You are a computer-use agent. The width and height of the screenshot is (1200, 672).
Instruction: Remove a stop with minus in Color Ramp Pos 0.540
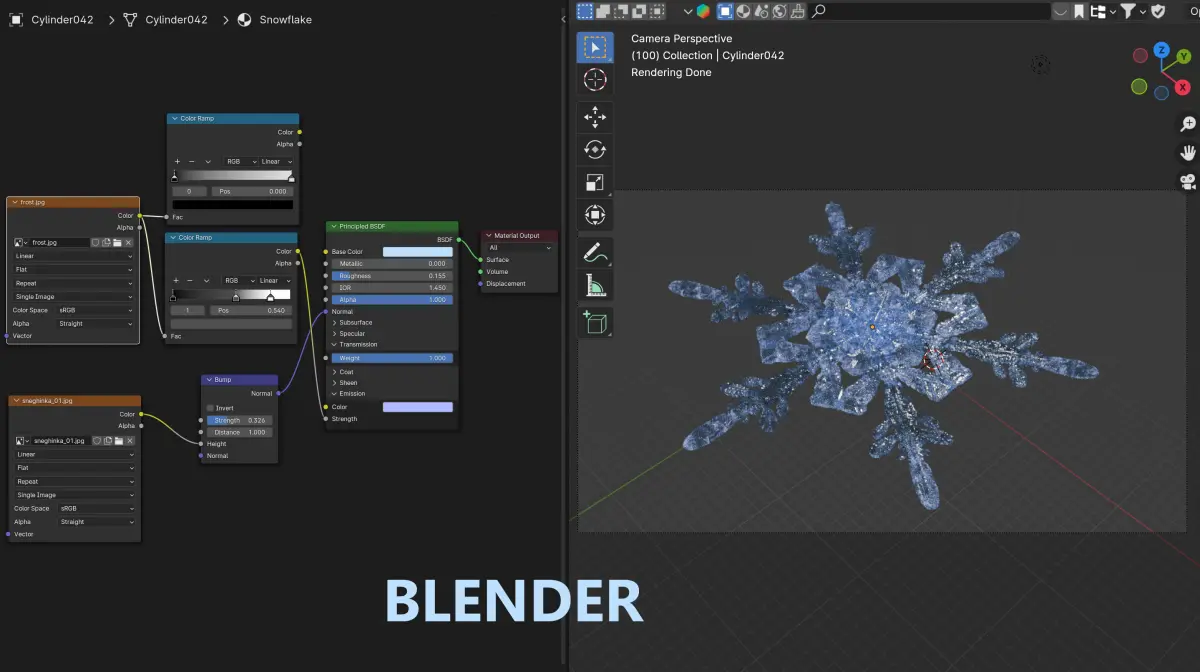click(192, 281)
